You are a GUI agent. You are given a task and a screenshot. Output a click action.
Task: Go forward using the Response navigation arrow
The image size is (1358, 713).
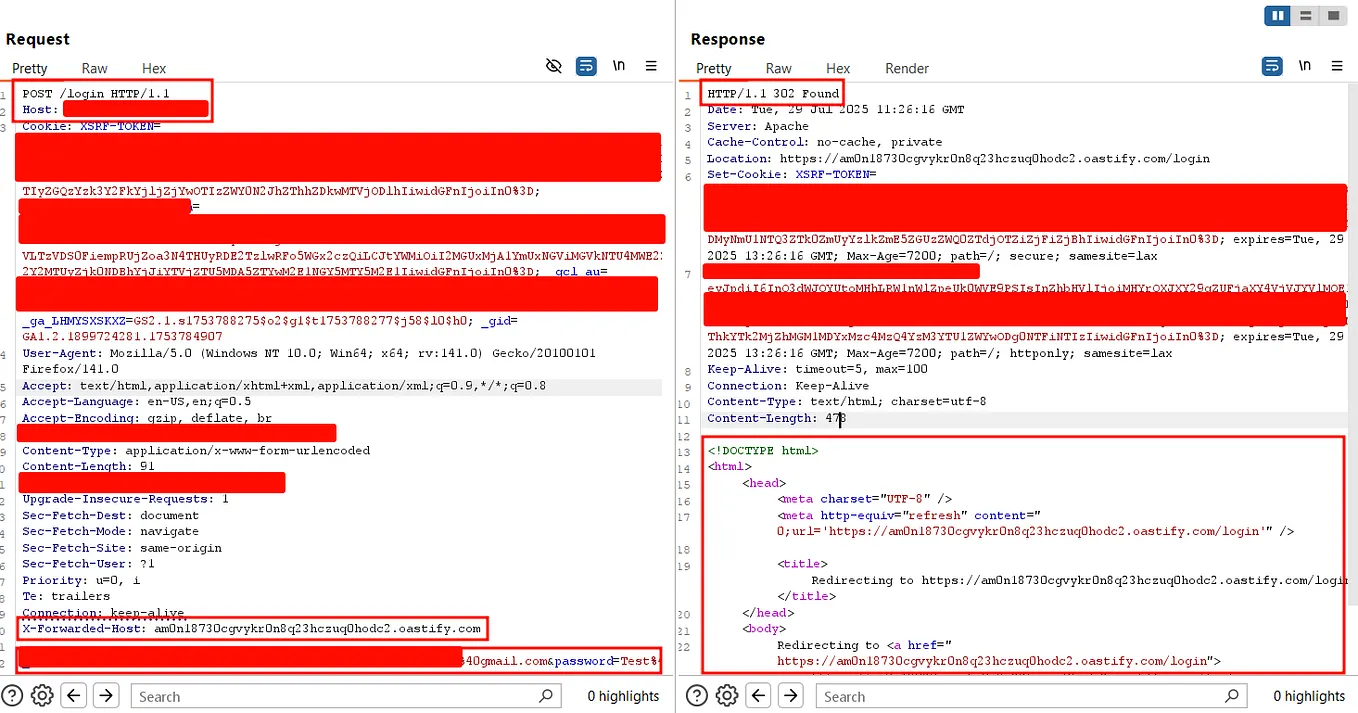click(x=786, y=695)
